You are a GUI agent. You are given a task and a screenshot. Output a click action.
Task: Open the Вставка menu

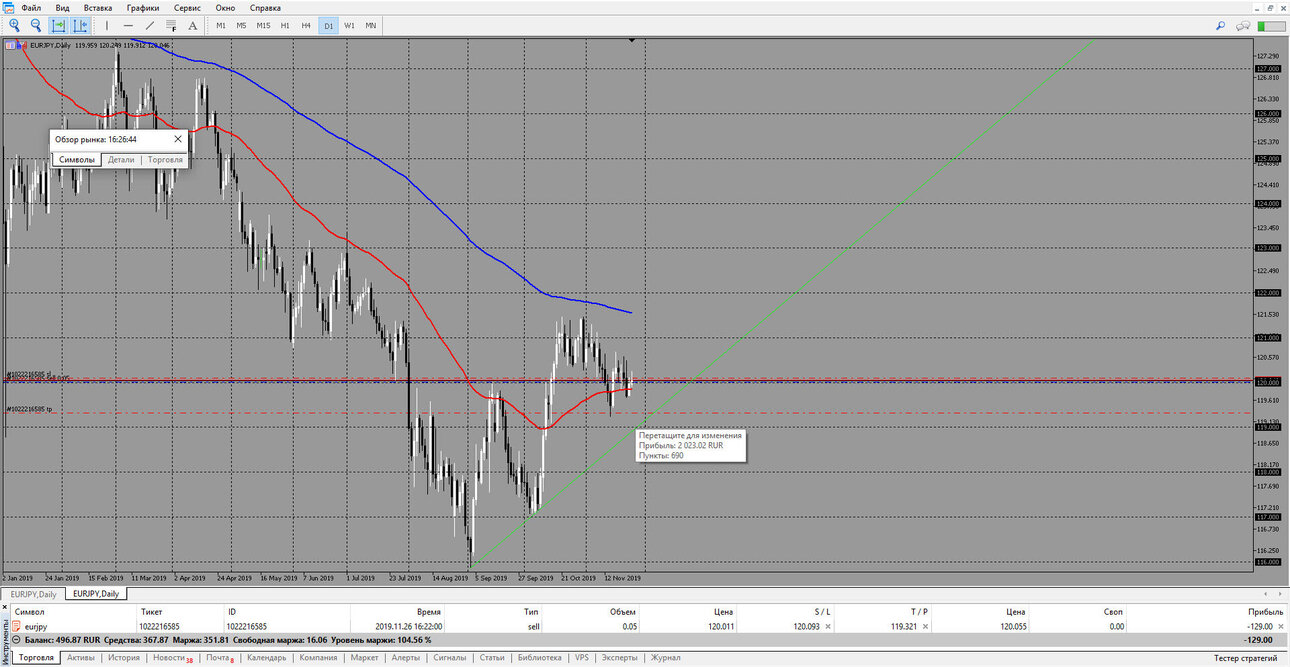pyautogui.click(x=98, y=7)
